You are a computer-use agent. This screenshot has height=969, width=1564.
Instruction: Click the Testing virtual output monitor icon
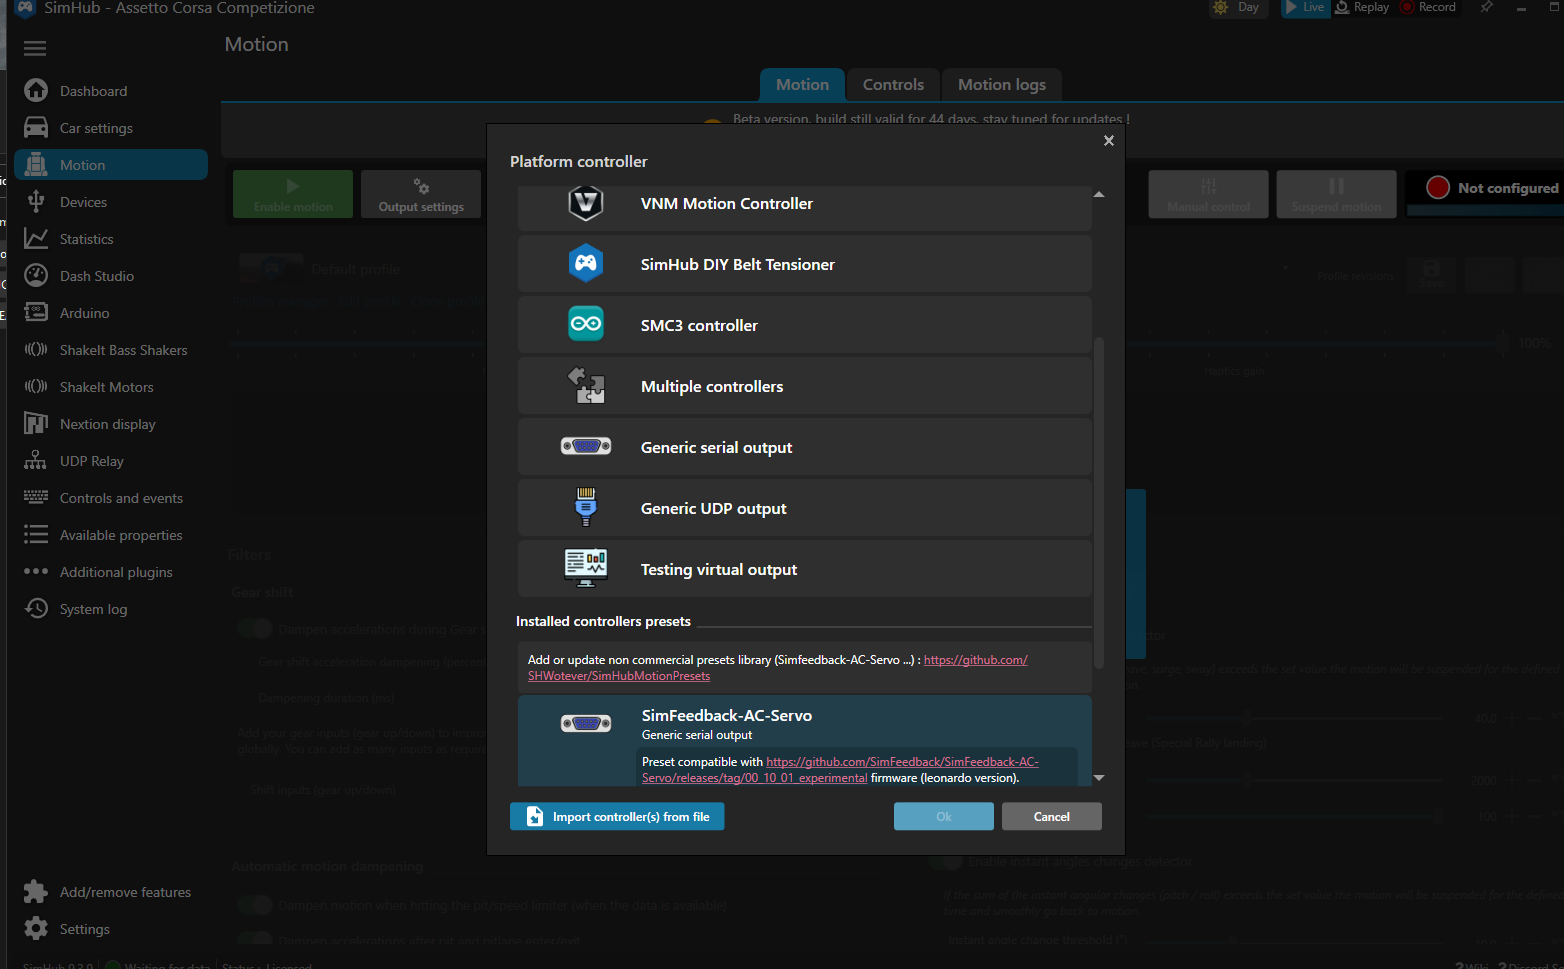click(586, 568)
